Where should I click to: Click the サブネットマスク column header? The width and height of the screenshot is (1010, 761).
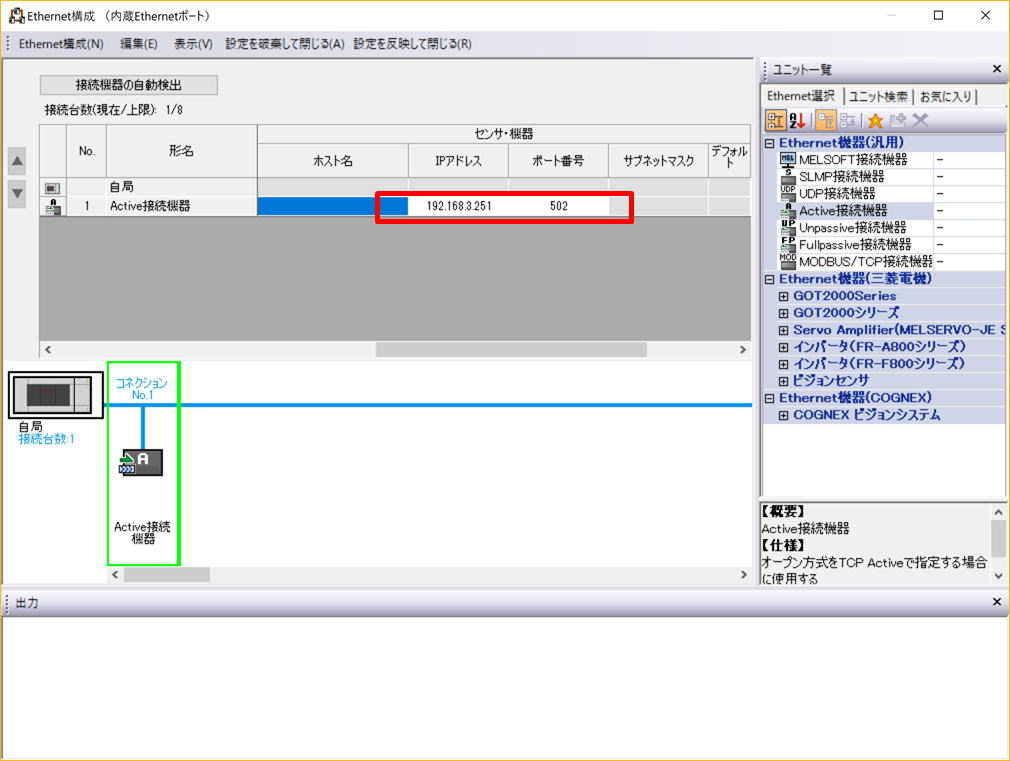coord(658,160)
